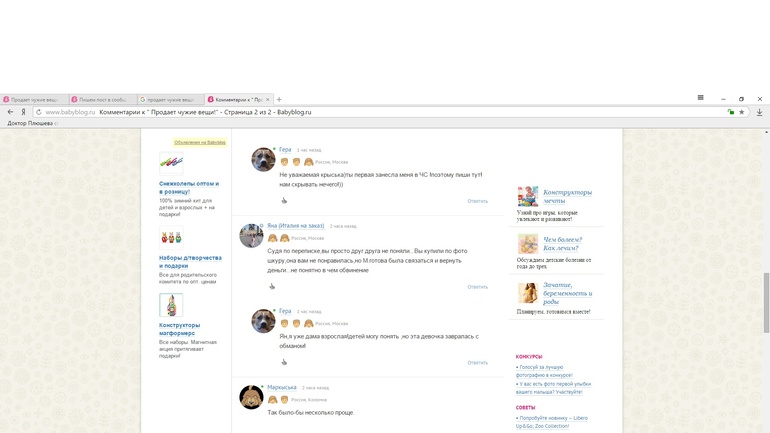Click the vertical page scrollbar
The image size is (770, 433).
click(766, 300)
